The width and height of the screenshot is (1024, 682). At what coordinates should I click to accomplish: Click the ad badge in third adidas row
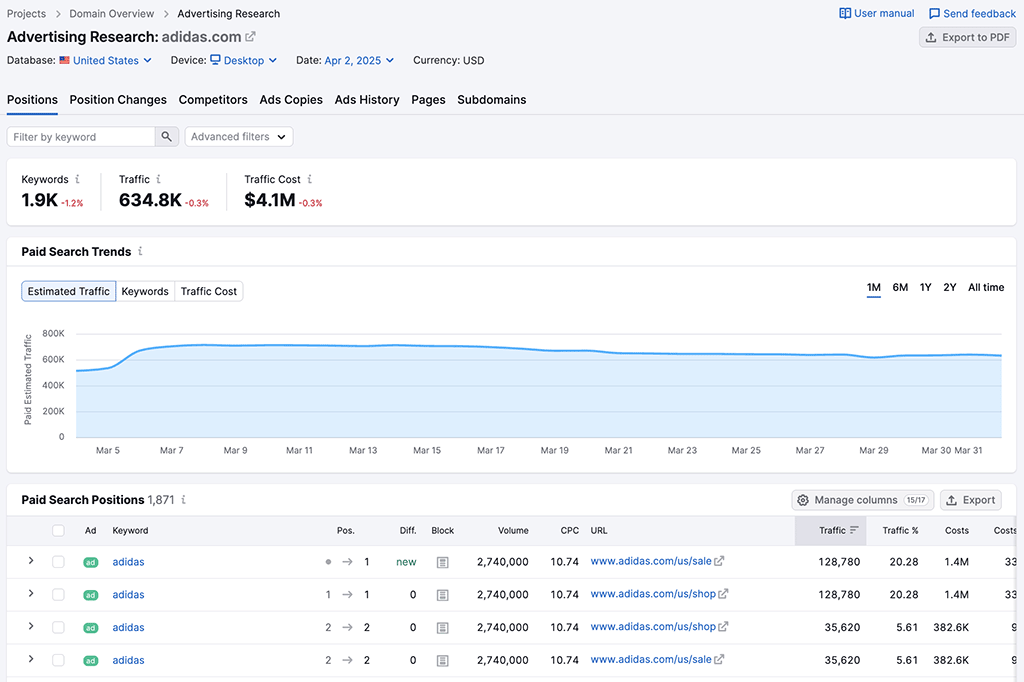[91, 628]
